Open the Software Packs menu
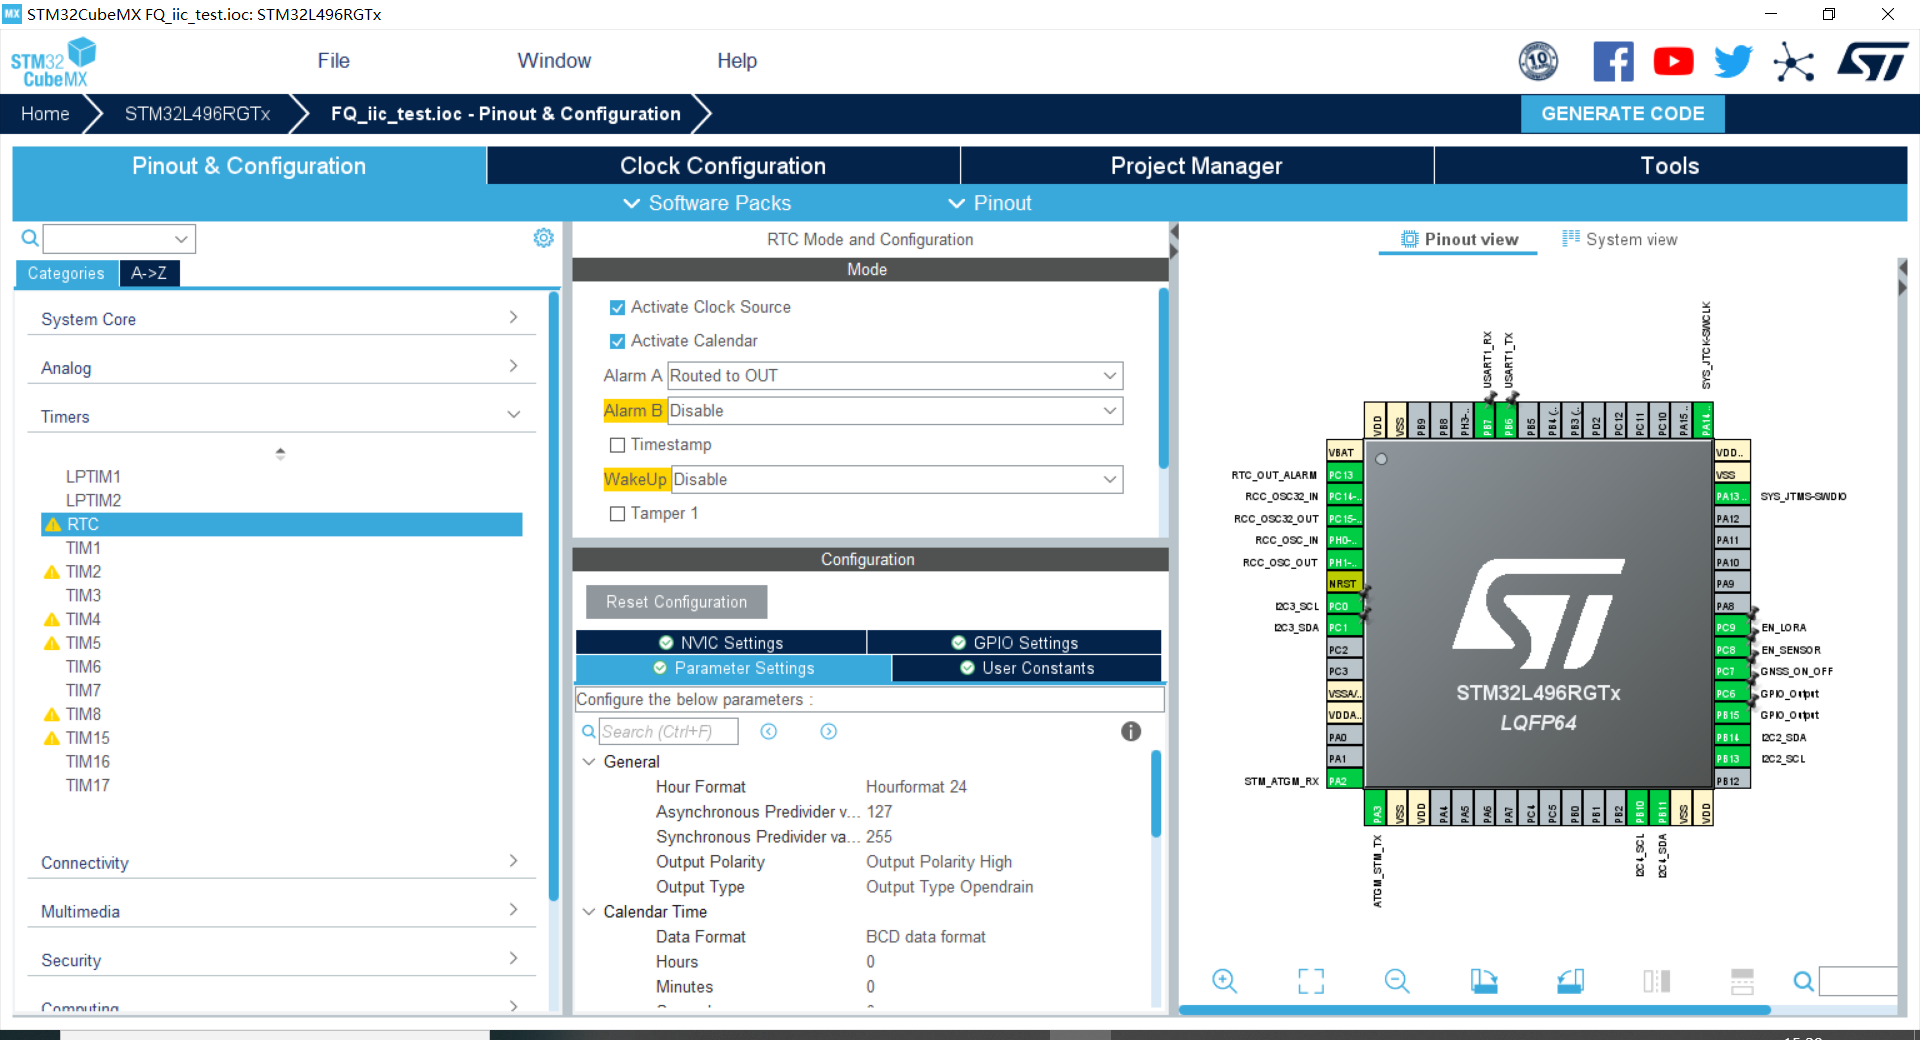The height and width of the screenshot is (1040, 1920). click(x=707, y=203)
